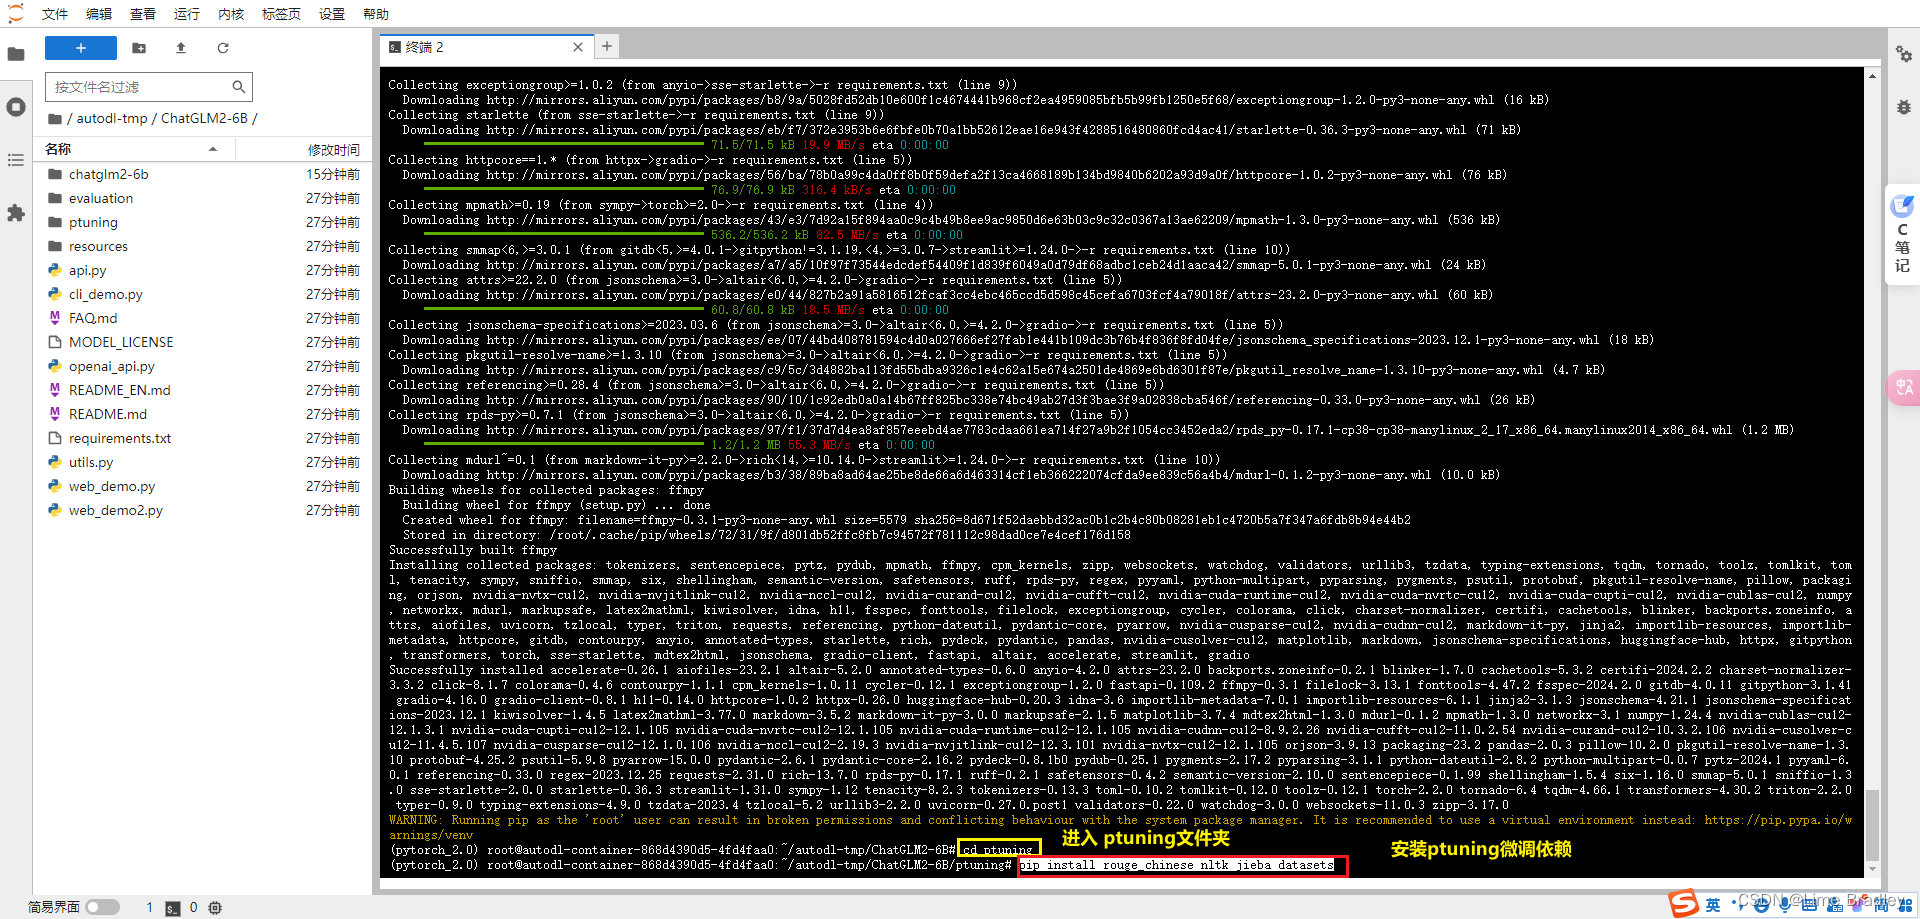This screenshot has height=919, width=1920.
Task: Click the Jupyter logo icon
Action: [15, 13]
